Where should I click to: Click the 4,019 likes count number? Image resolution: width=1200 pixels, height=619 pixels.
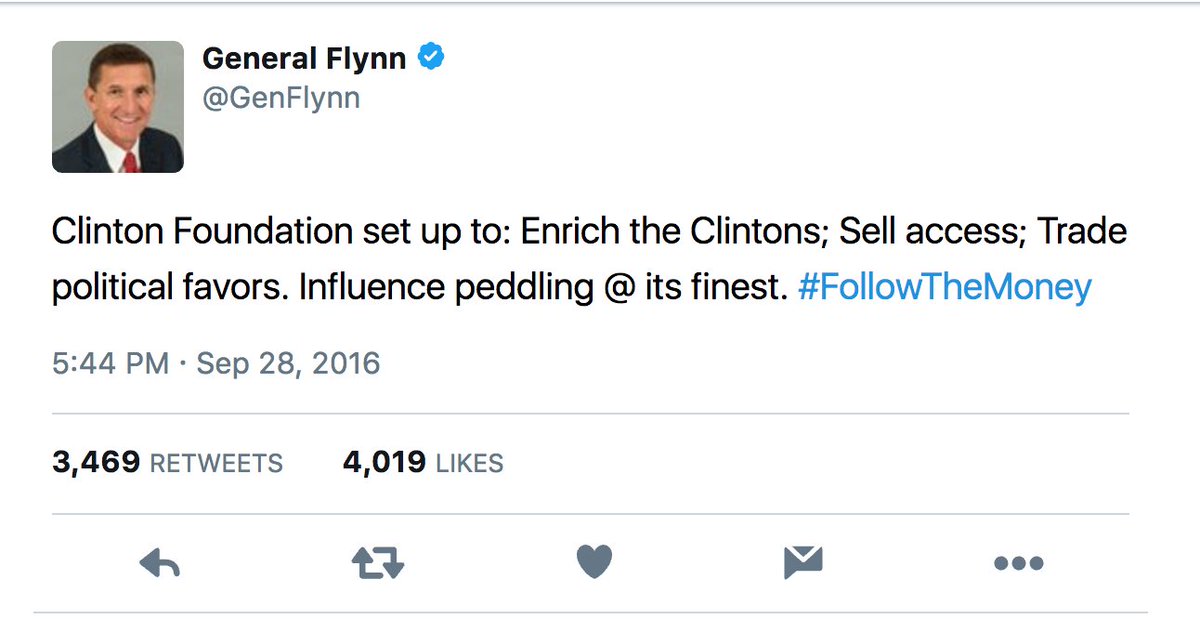(x=384, y=463)
